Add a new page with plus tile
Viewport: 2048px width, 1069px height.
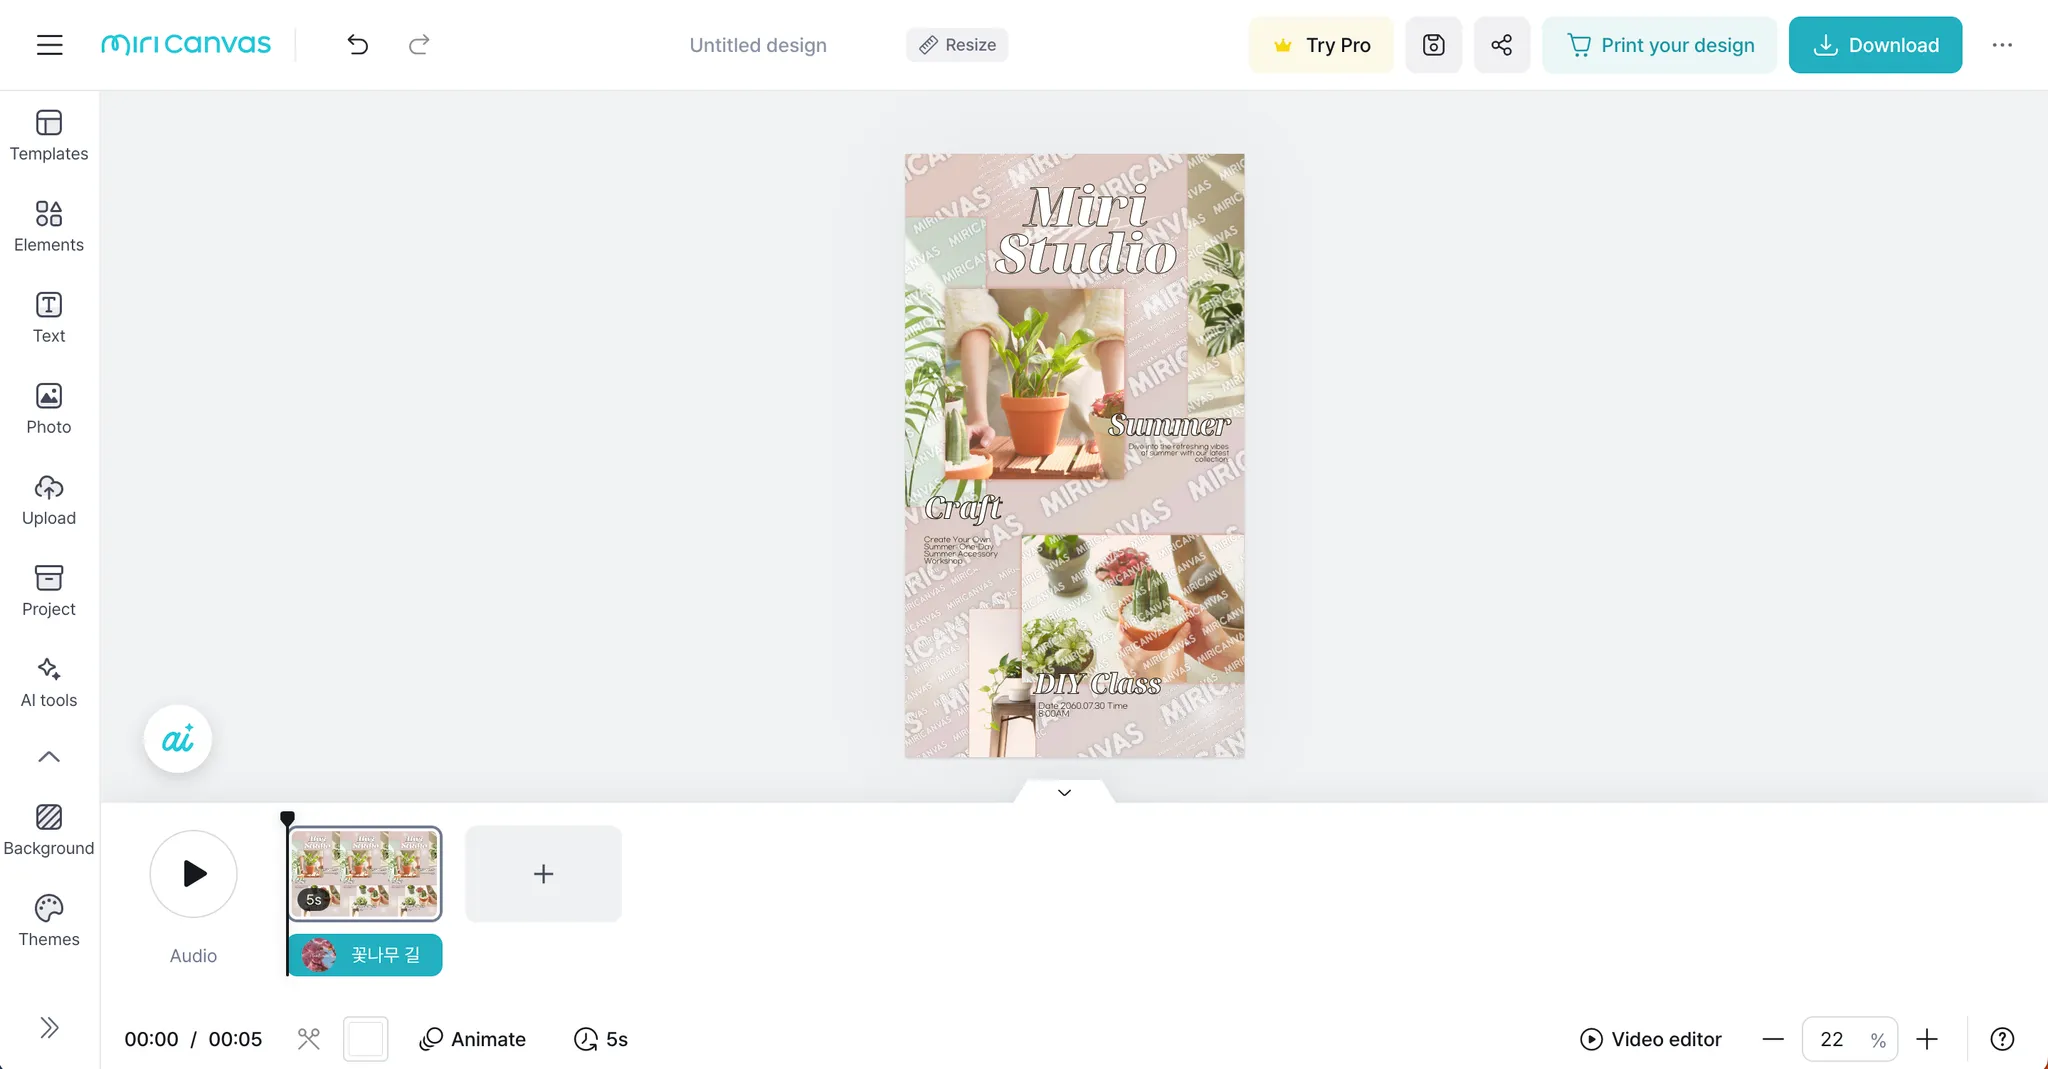543,874
